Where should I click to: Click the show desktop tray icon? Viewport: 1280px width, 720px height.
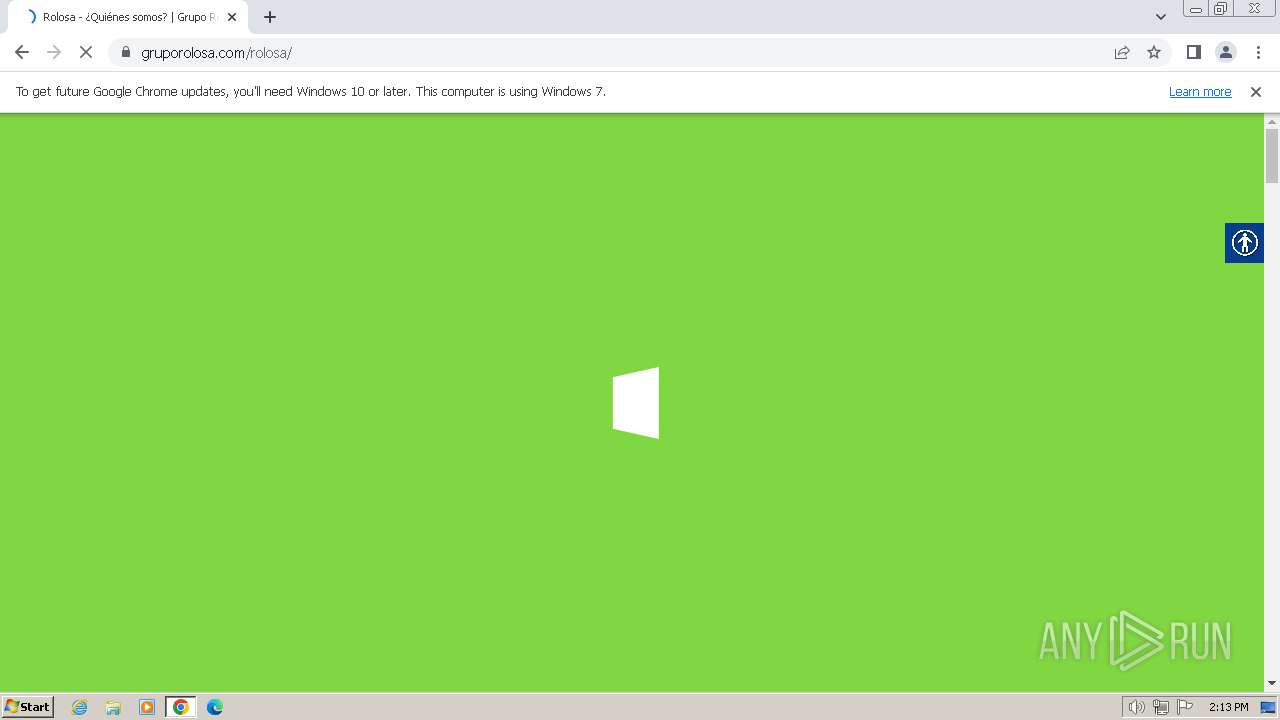[x=1268, y=707]
